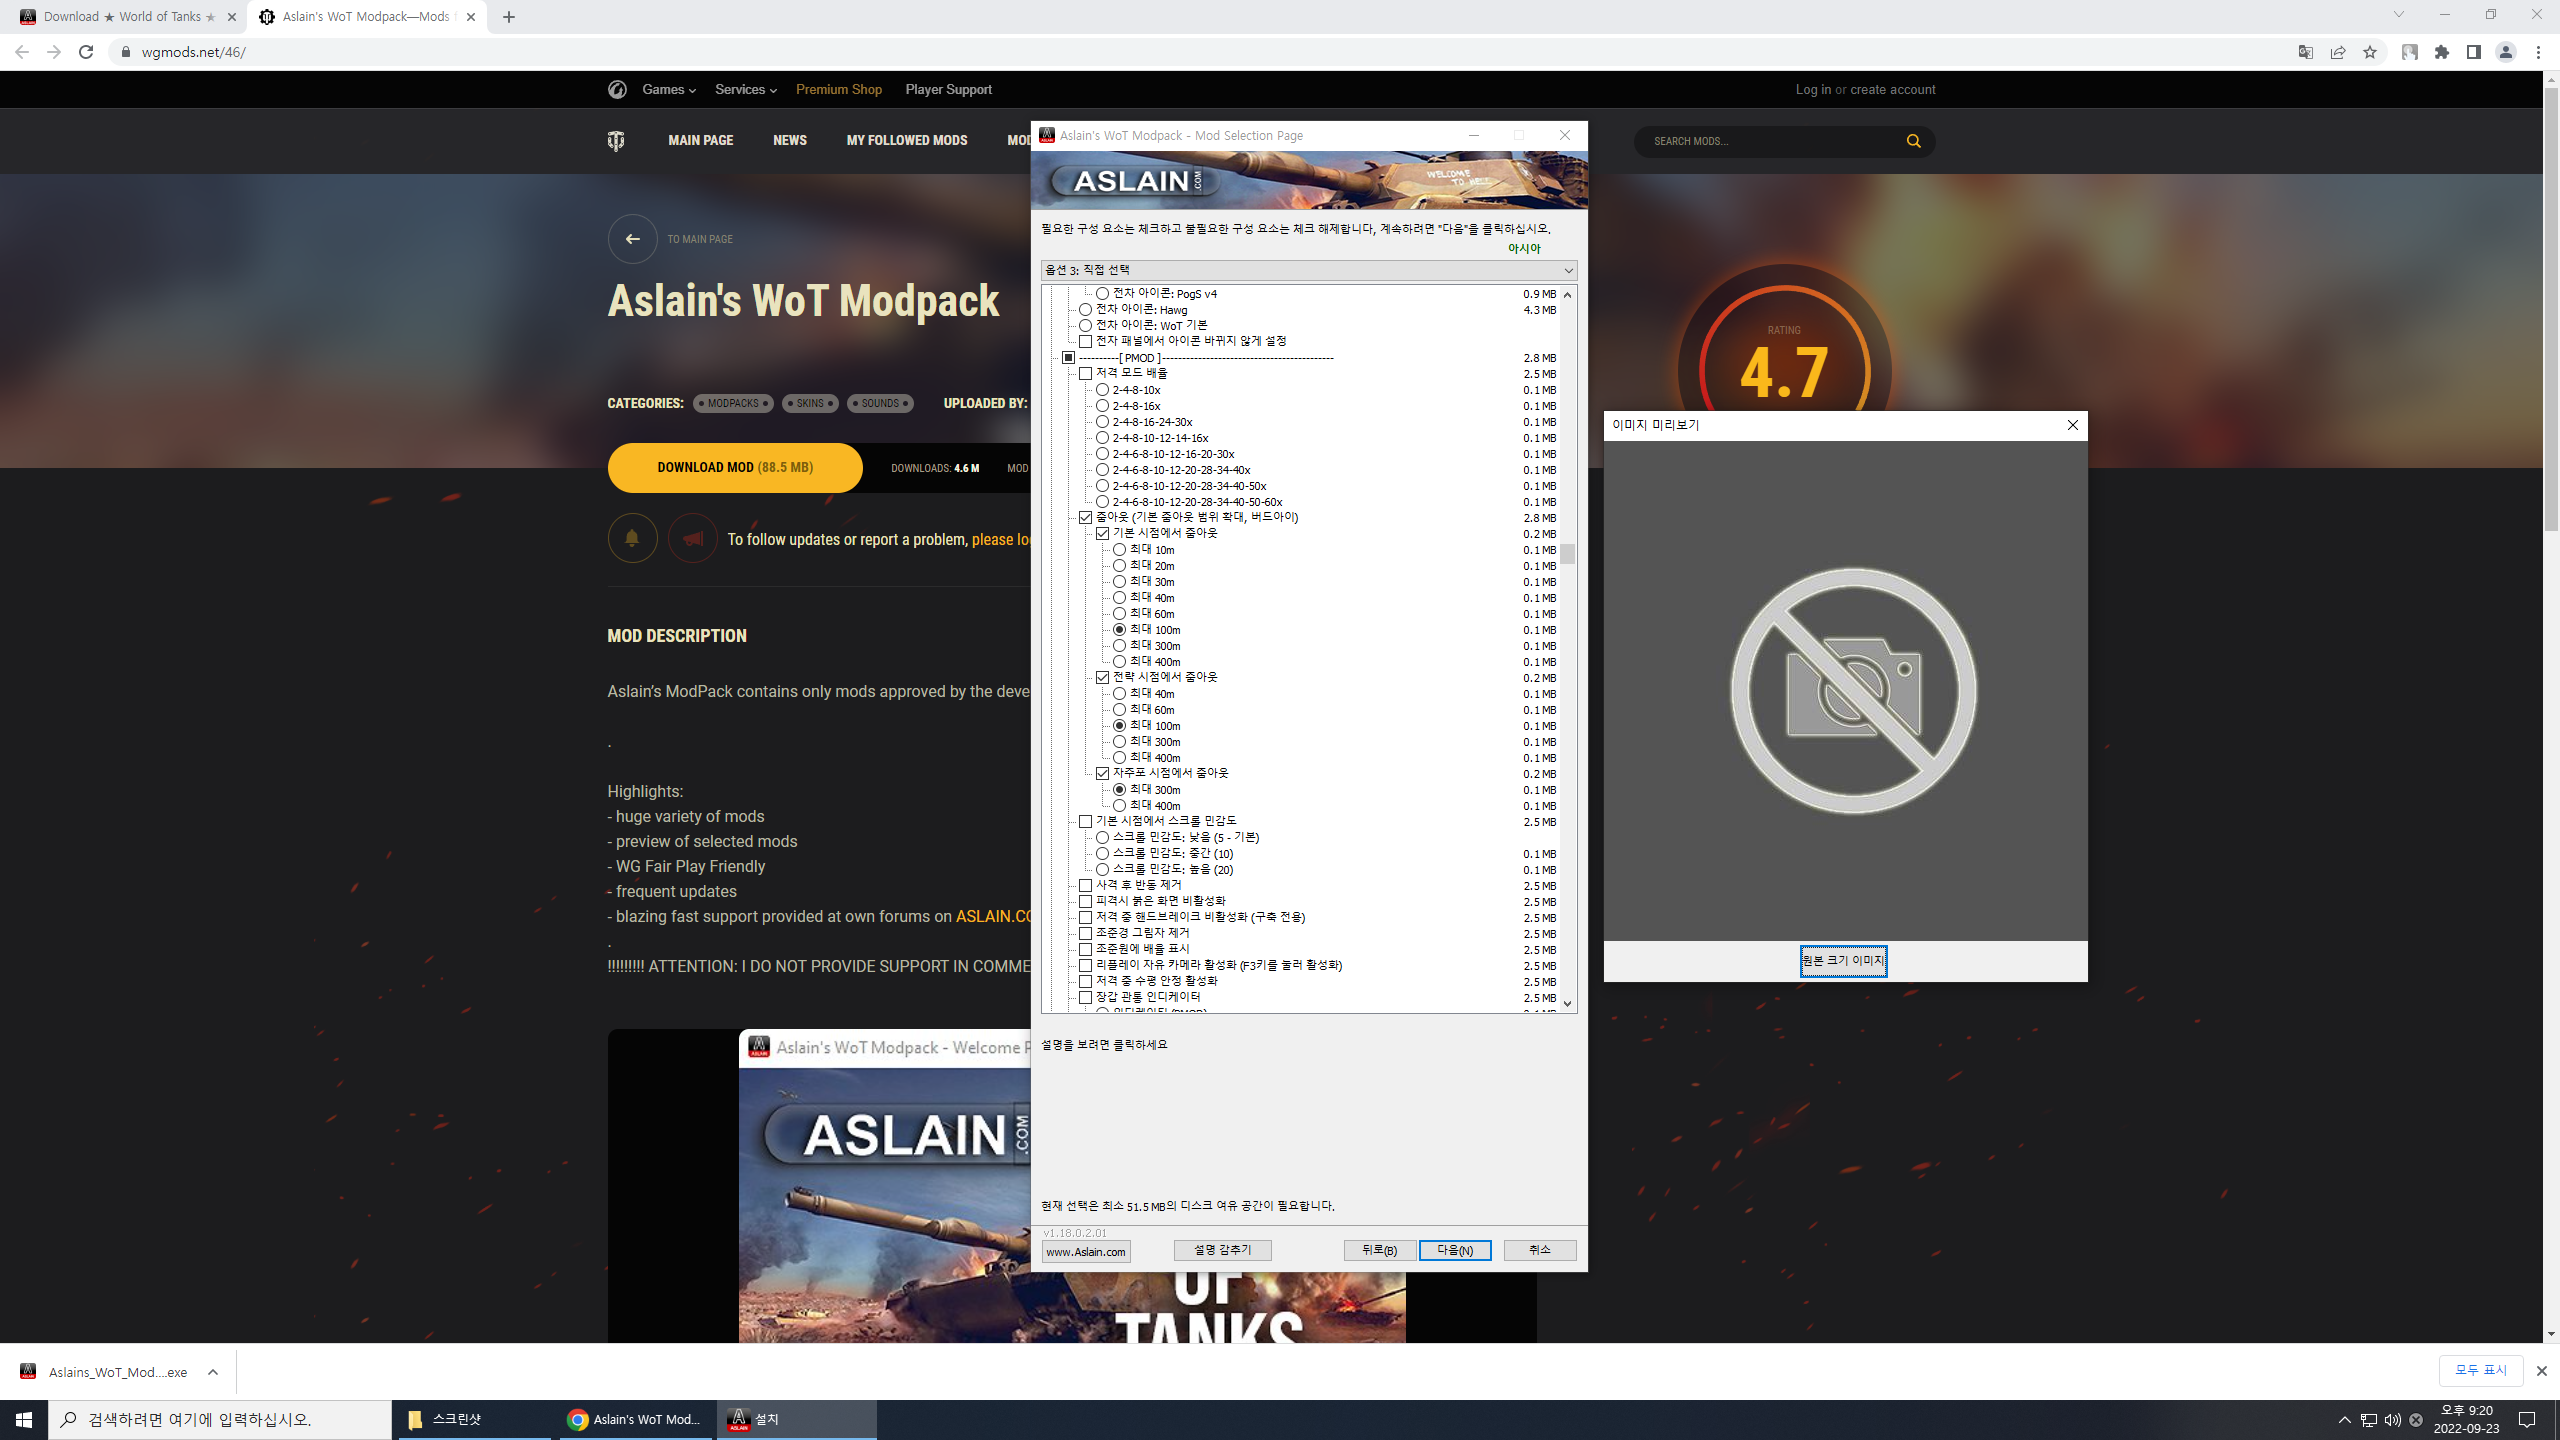The height and width of the screenshot is (1440, 2560).
Task: Click the megaphone report-problem icon
Action: tap(692, 538)
